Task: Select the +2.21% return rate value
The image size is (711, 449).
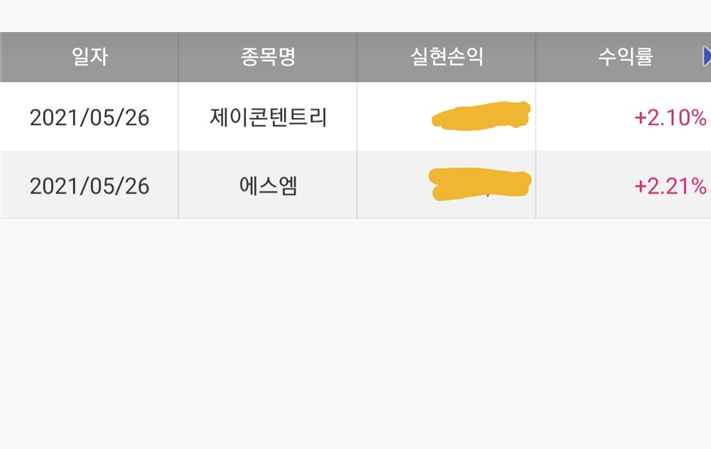Action: 669,185
